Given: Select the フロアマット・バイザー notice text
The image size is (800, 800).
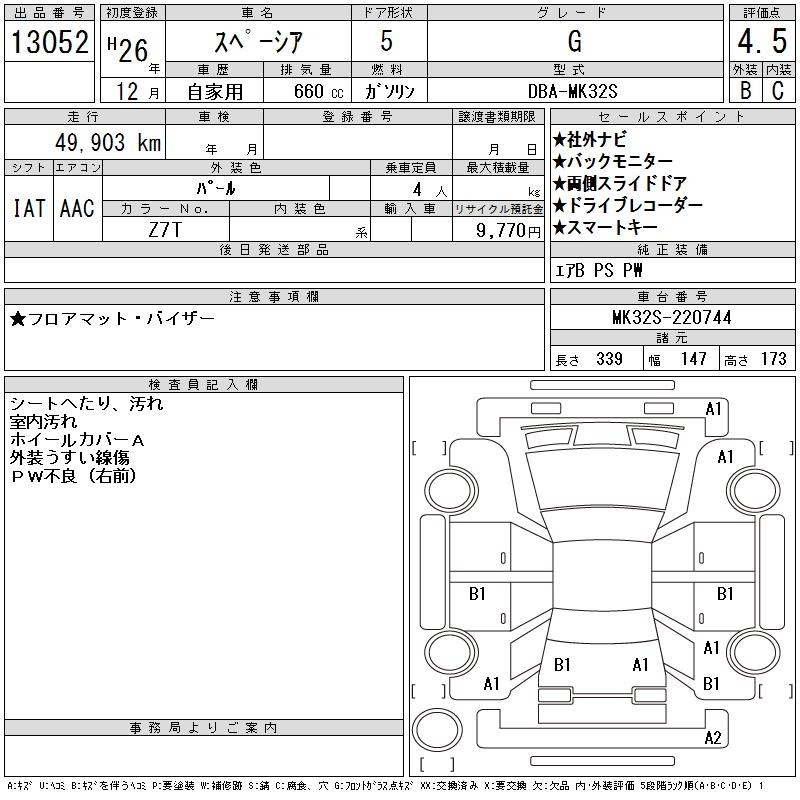Looking at the screenshot, I should [x=112, y=319].
